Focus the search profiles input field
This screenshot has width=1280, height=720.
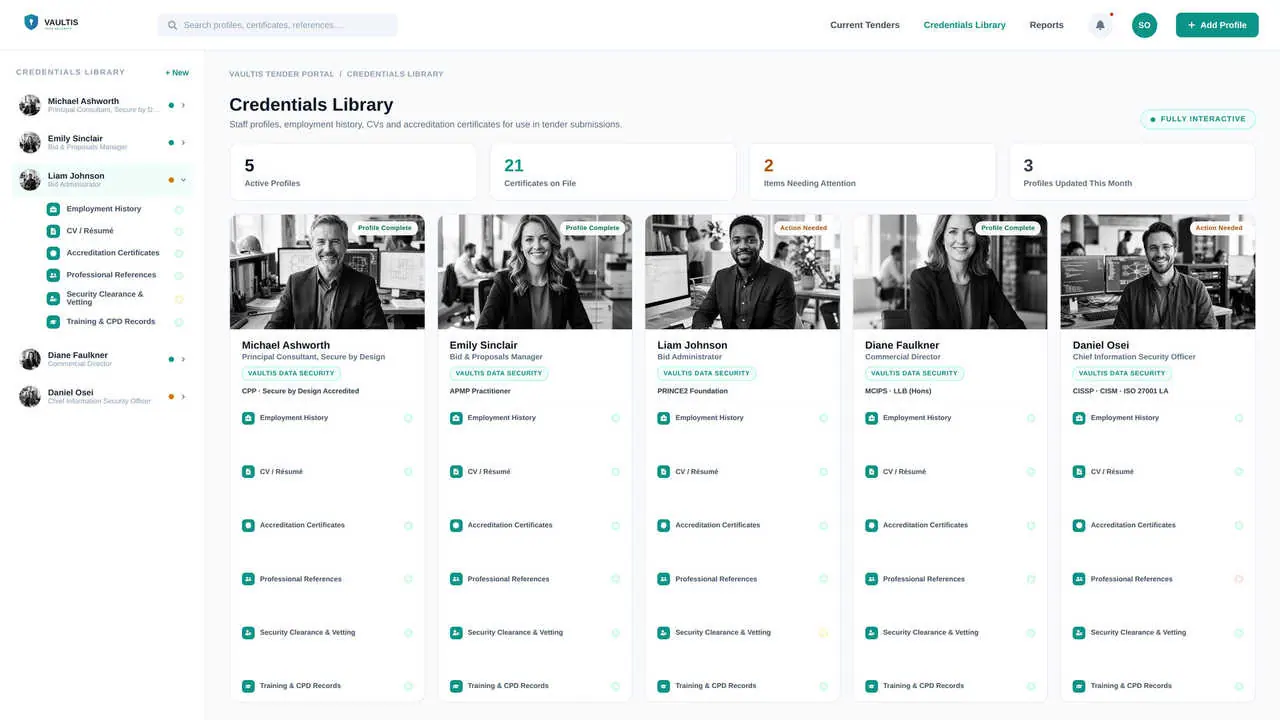pos(278,25)
